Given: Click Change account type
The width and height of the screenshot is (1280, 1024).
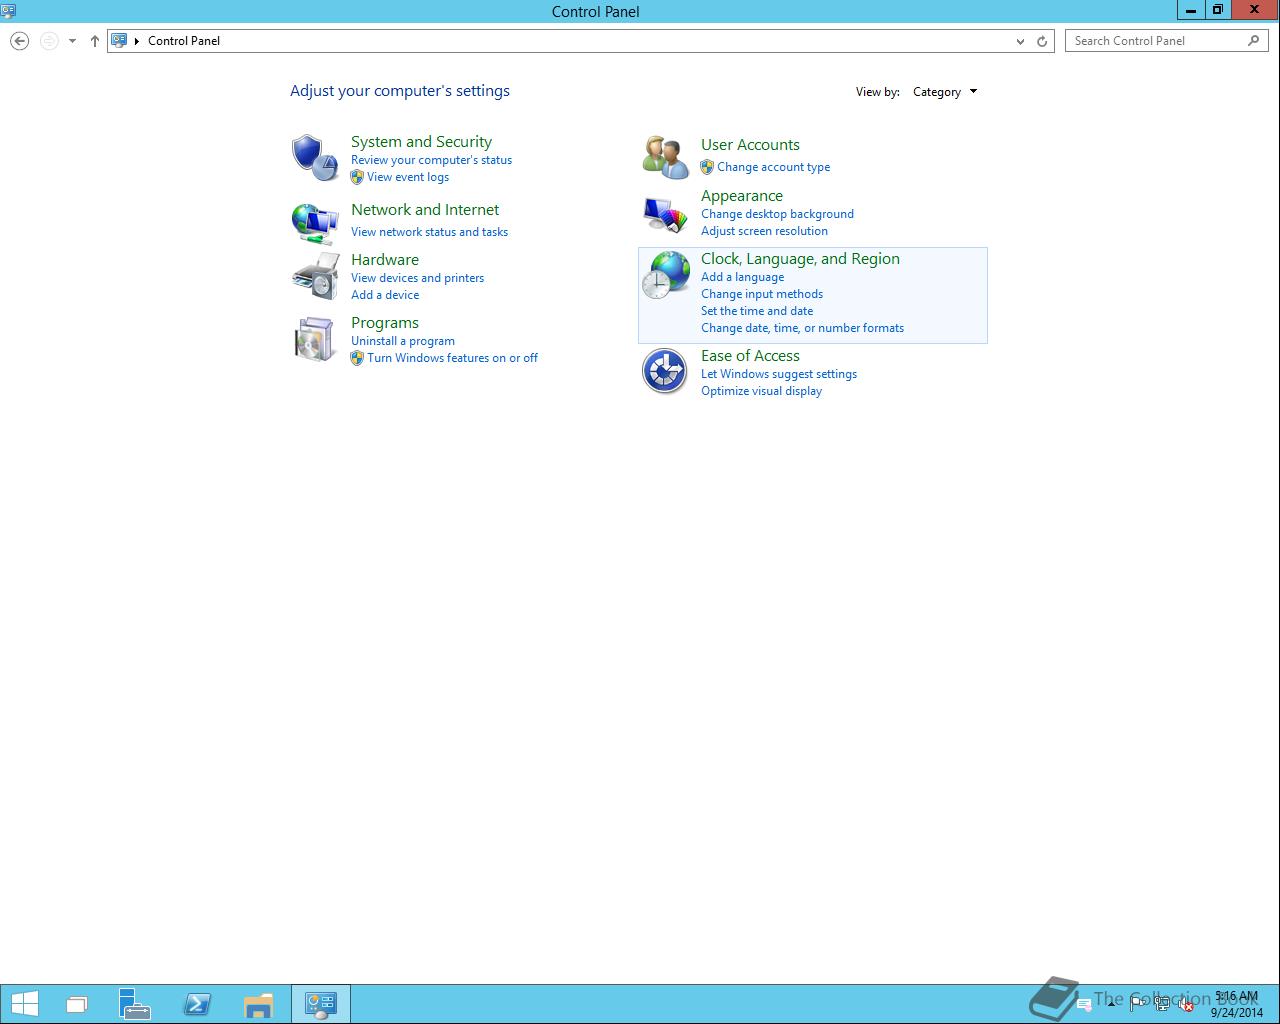Looking at the screenshot, I should tap(773, 167).
